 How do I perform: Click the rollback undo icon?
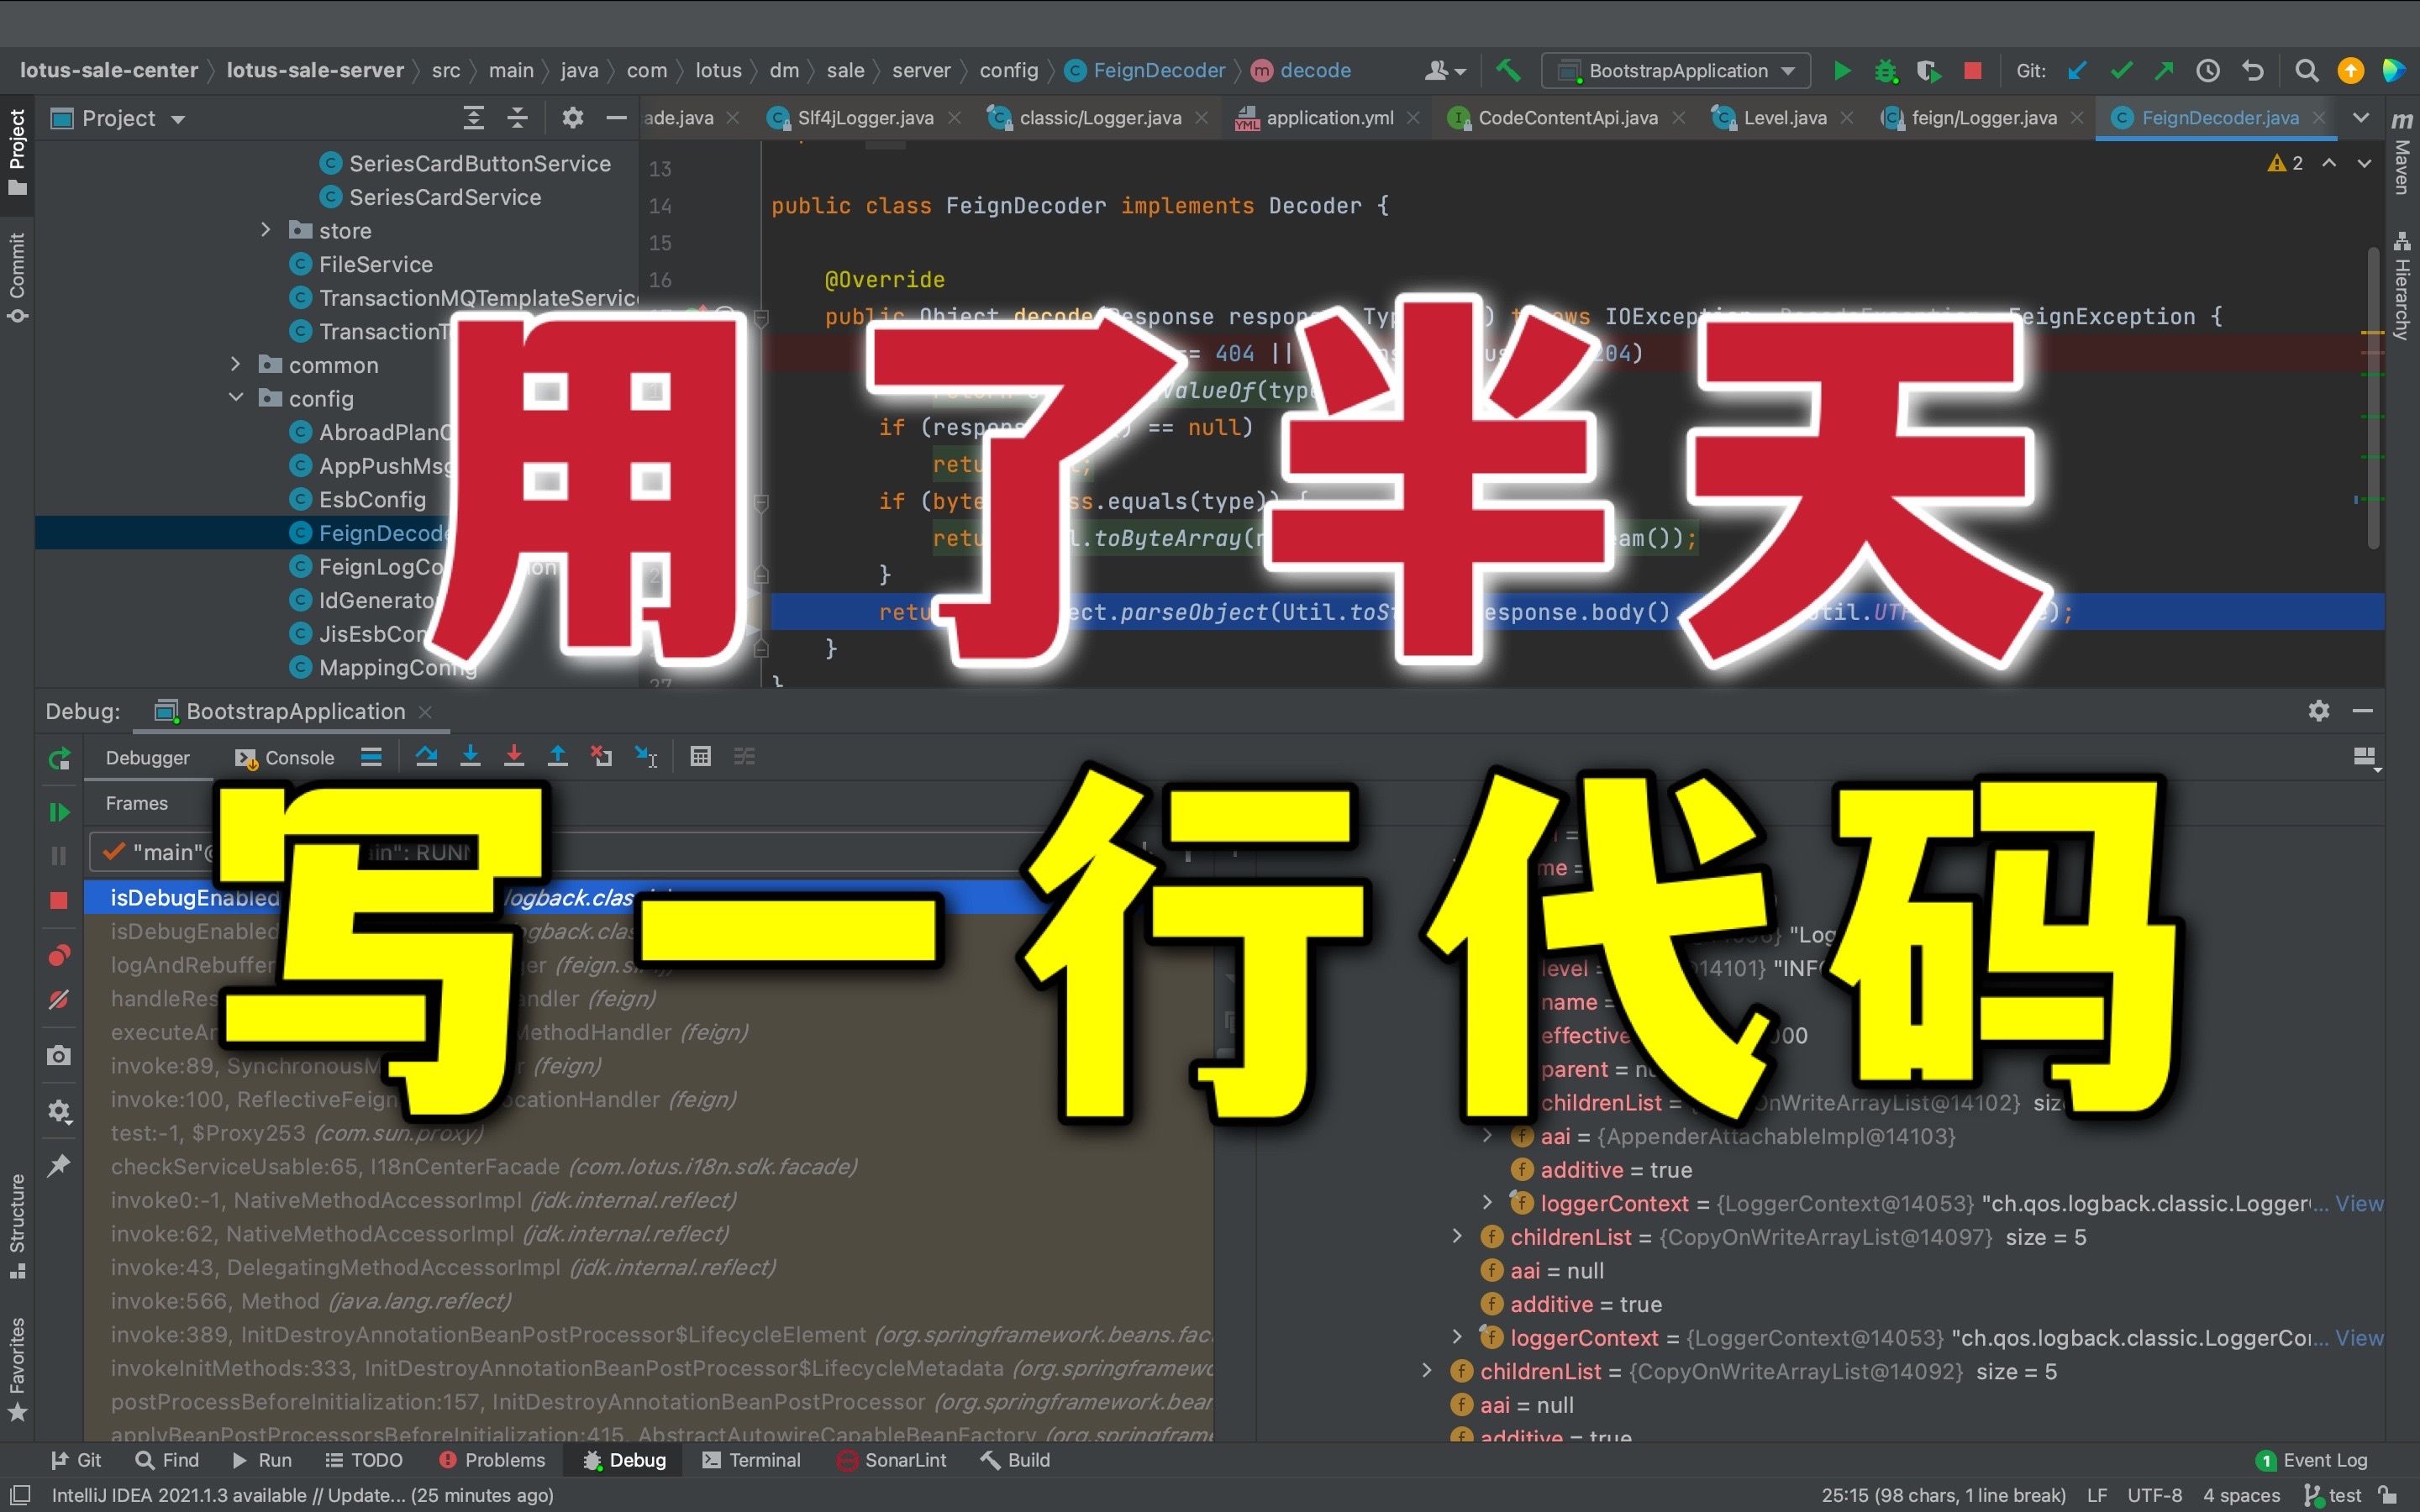2252,71
